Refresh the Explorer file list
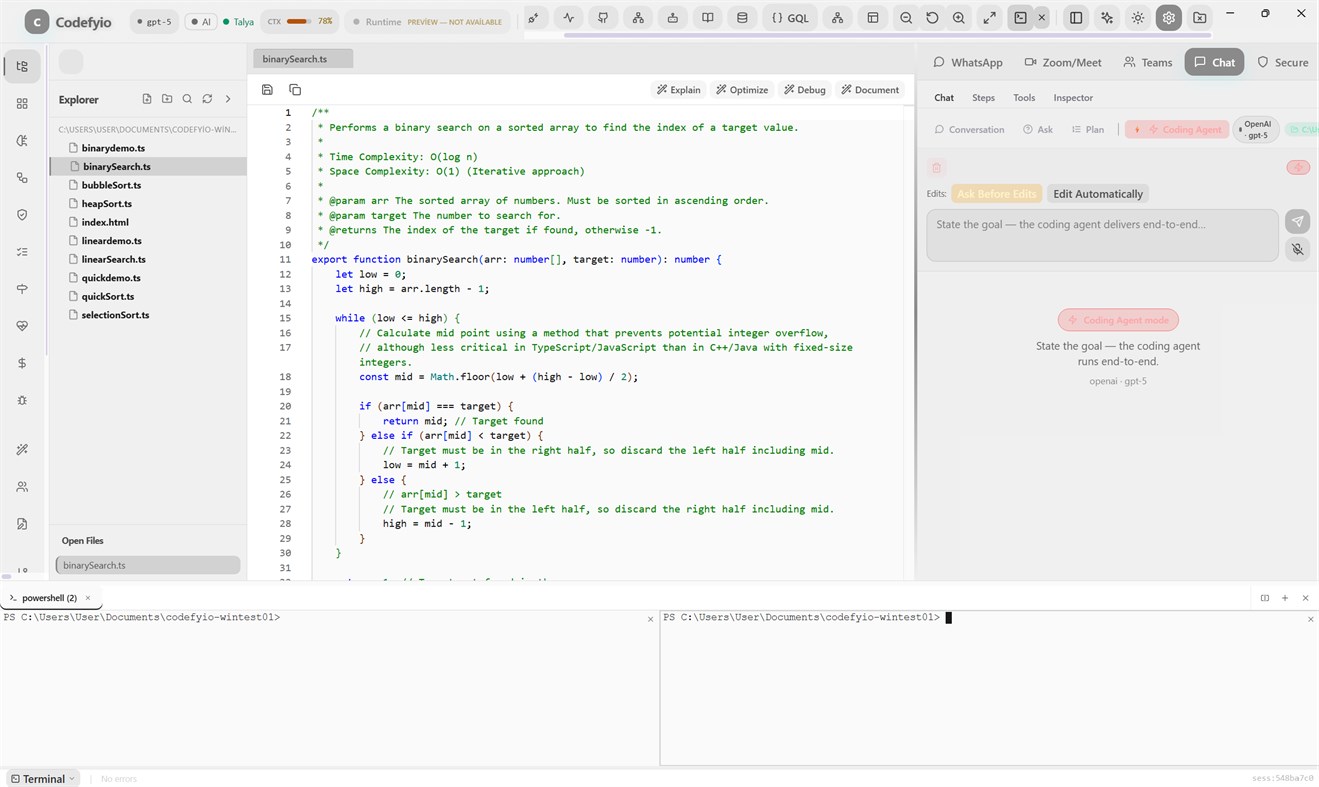The height and width of the screenshot is (787, 1319). (207, 99)
